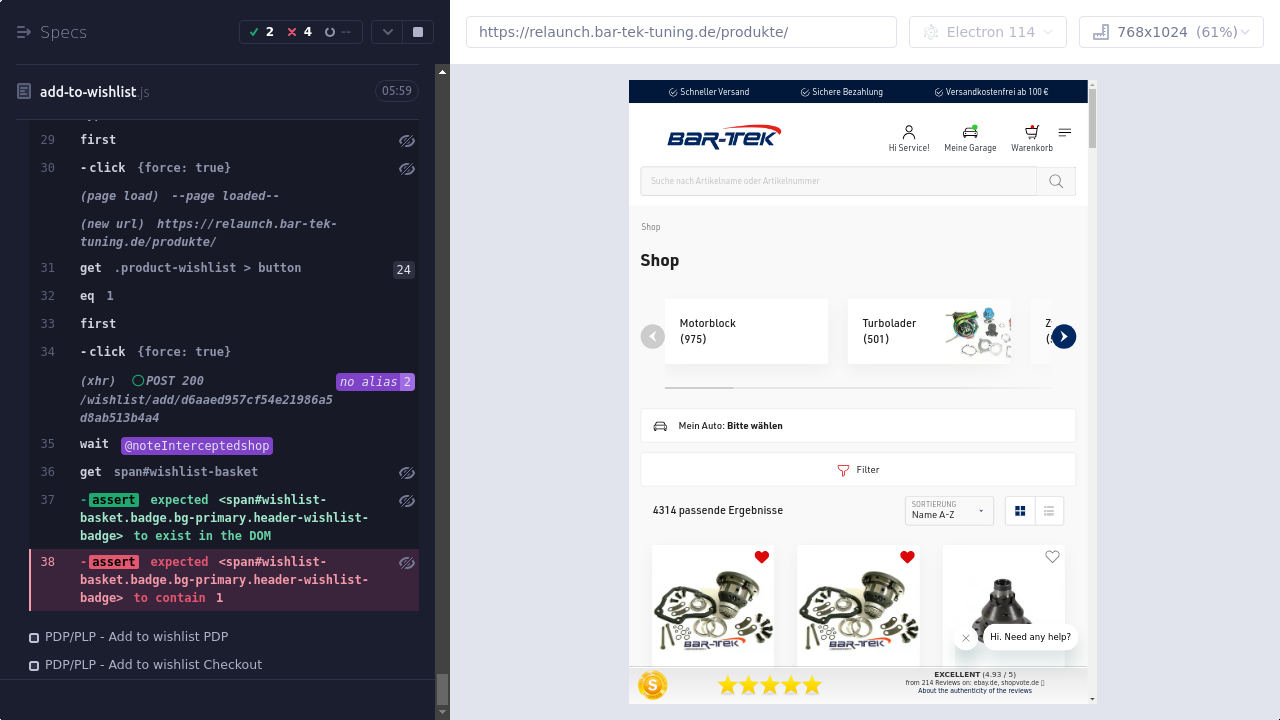Click the Filter button
This screenshot has height=720, width=1280.
coord(858,470)
